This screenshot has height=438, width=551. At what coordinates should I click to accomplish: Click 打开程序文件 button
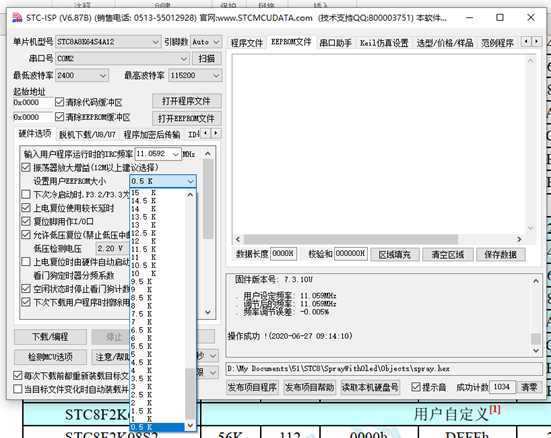point(186,101)
